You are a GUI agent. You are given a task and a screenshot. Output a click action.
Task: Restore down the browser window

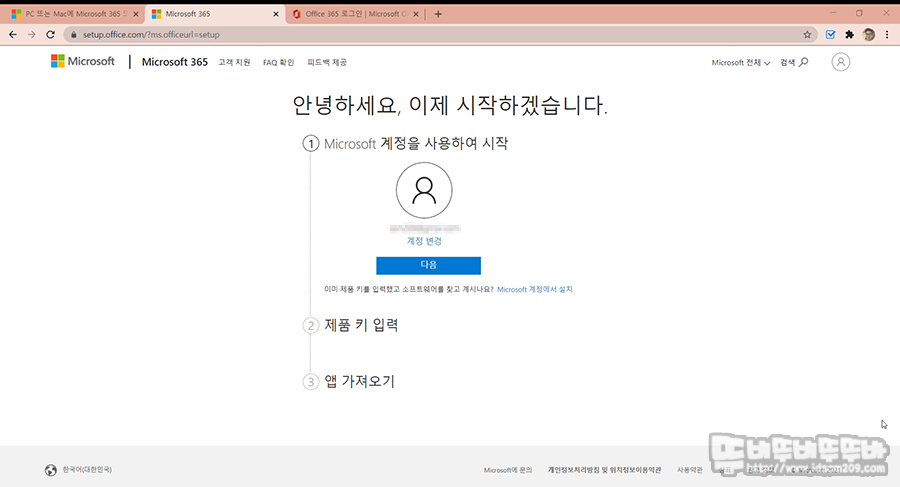[859, 13]
